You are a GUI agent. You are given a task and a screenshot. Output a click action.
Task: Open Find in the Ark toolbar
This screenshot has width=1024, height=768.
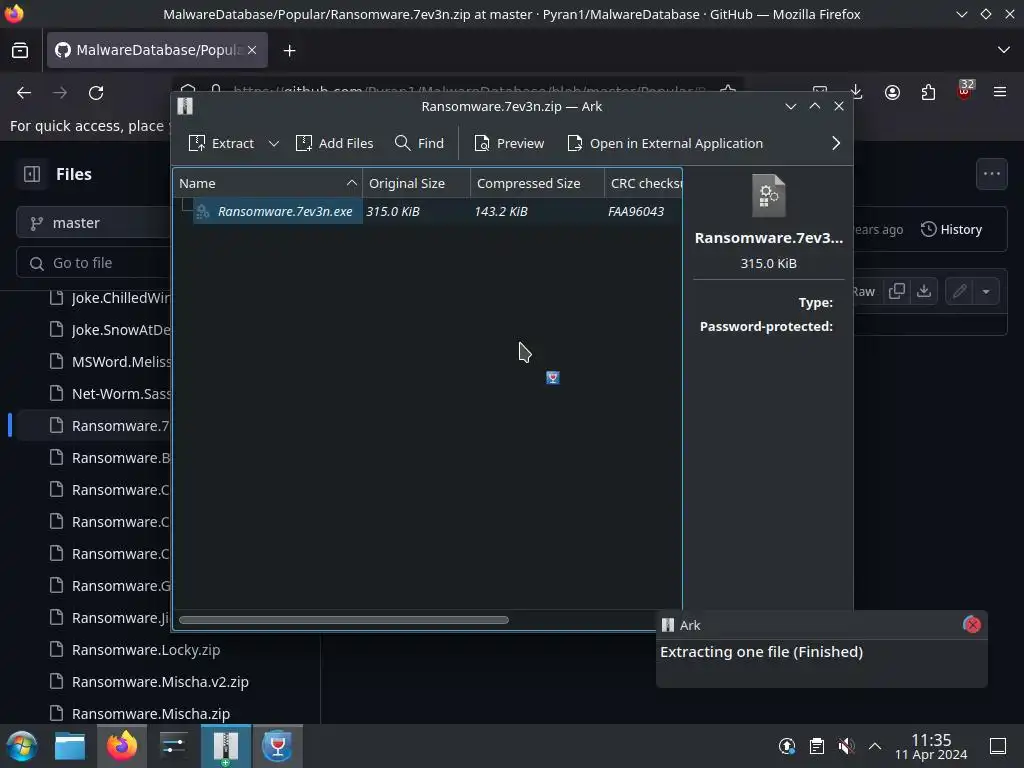(419, 143)
